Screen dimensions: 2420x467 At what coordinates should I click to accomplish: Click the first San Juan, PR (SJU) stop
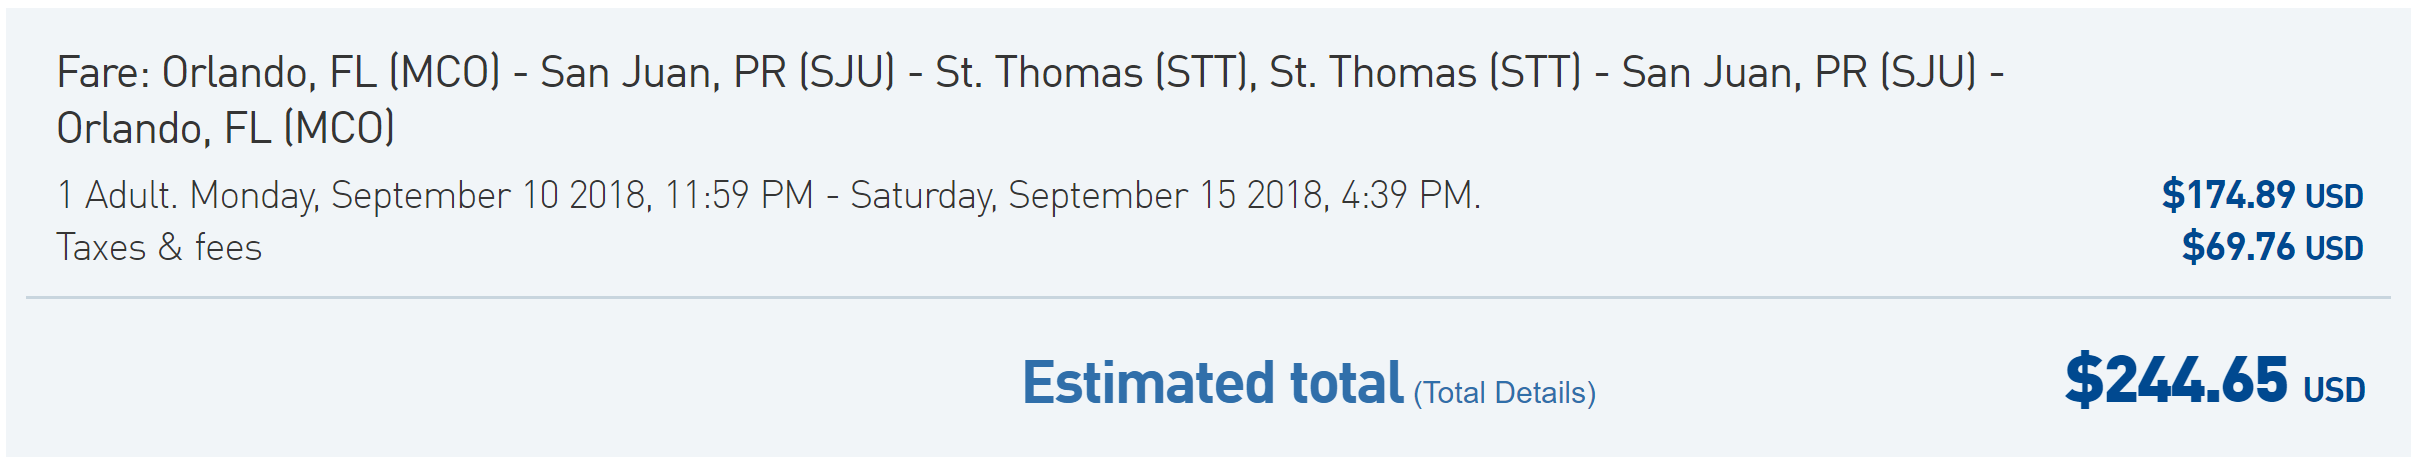pyautogui.click(x=717, y=73)
